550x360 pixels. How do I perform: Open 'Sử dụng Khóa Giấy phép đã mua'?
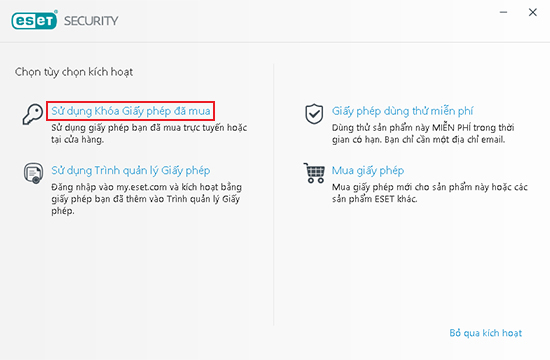pyautogui.click(x=130, y=111)
